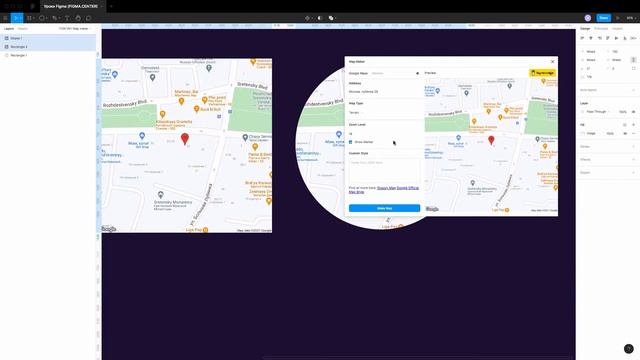Screen dimensions: 640x360
Task: Open distribute spacing options icon
Action: click(633, 38)
